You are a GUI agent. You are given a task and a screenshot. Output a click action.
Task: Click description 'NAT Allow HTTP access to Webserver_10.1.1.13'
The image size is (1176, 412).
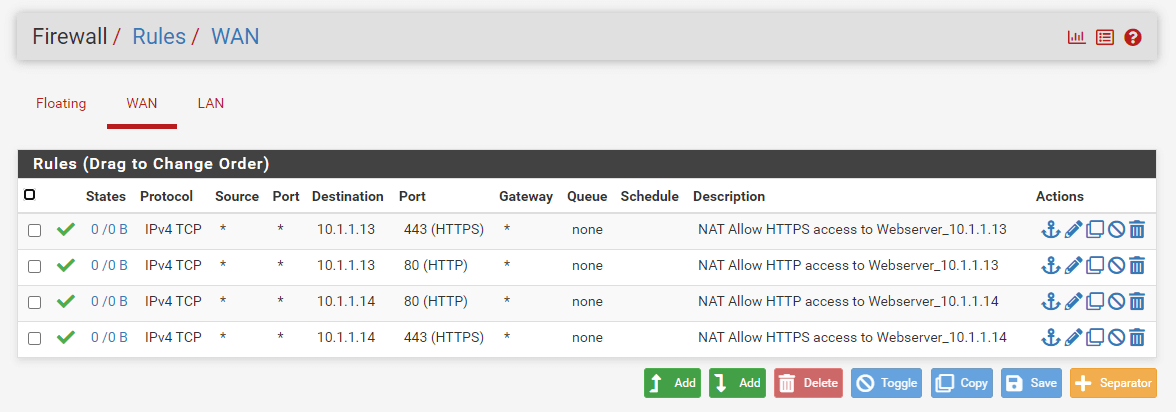pos(848,265)
